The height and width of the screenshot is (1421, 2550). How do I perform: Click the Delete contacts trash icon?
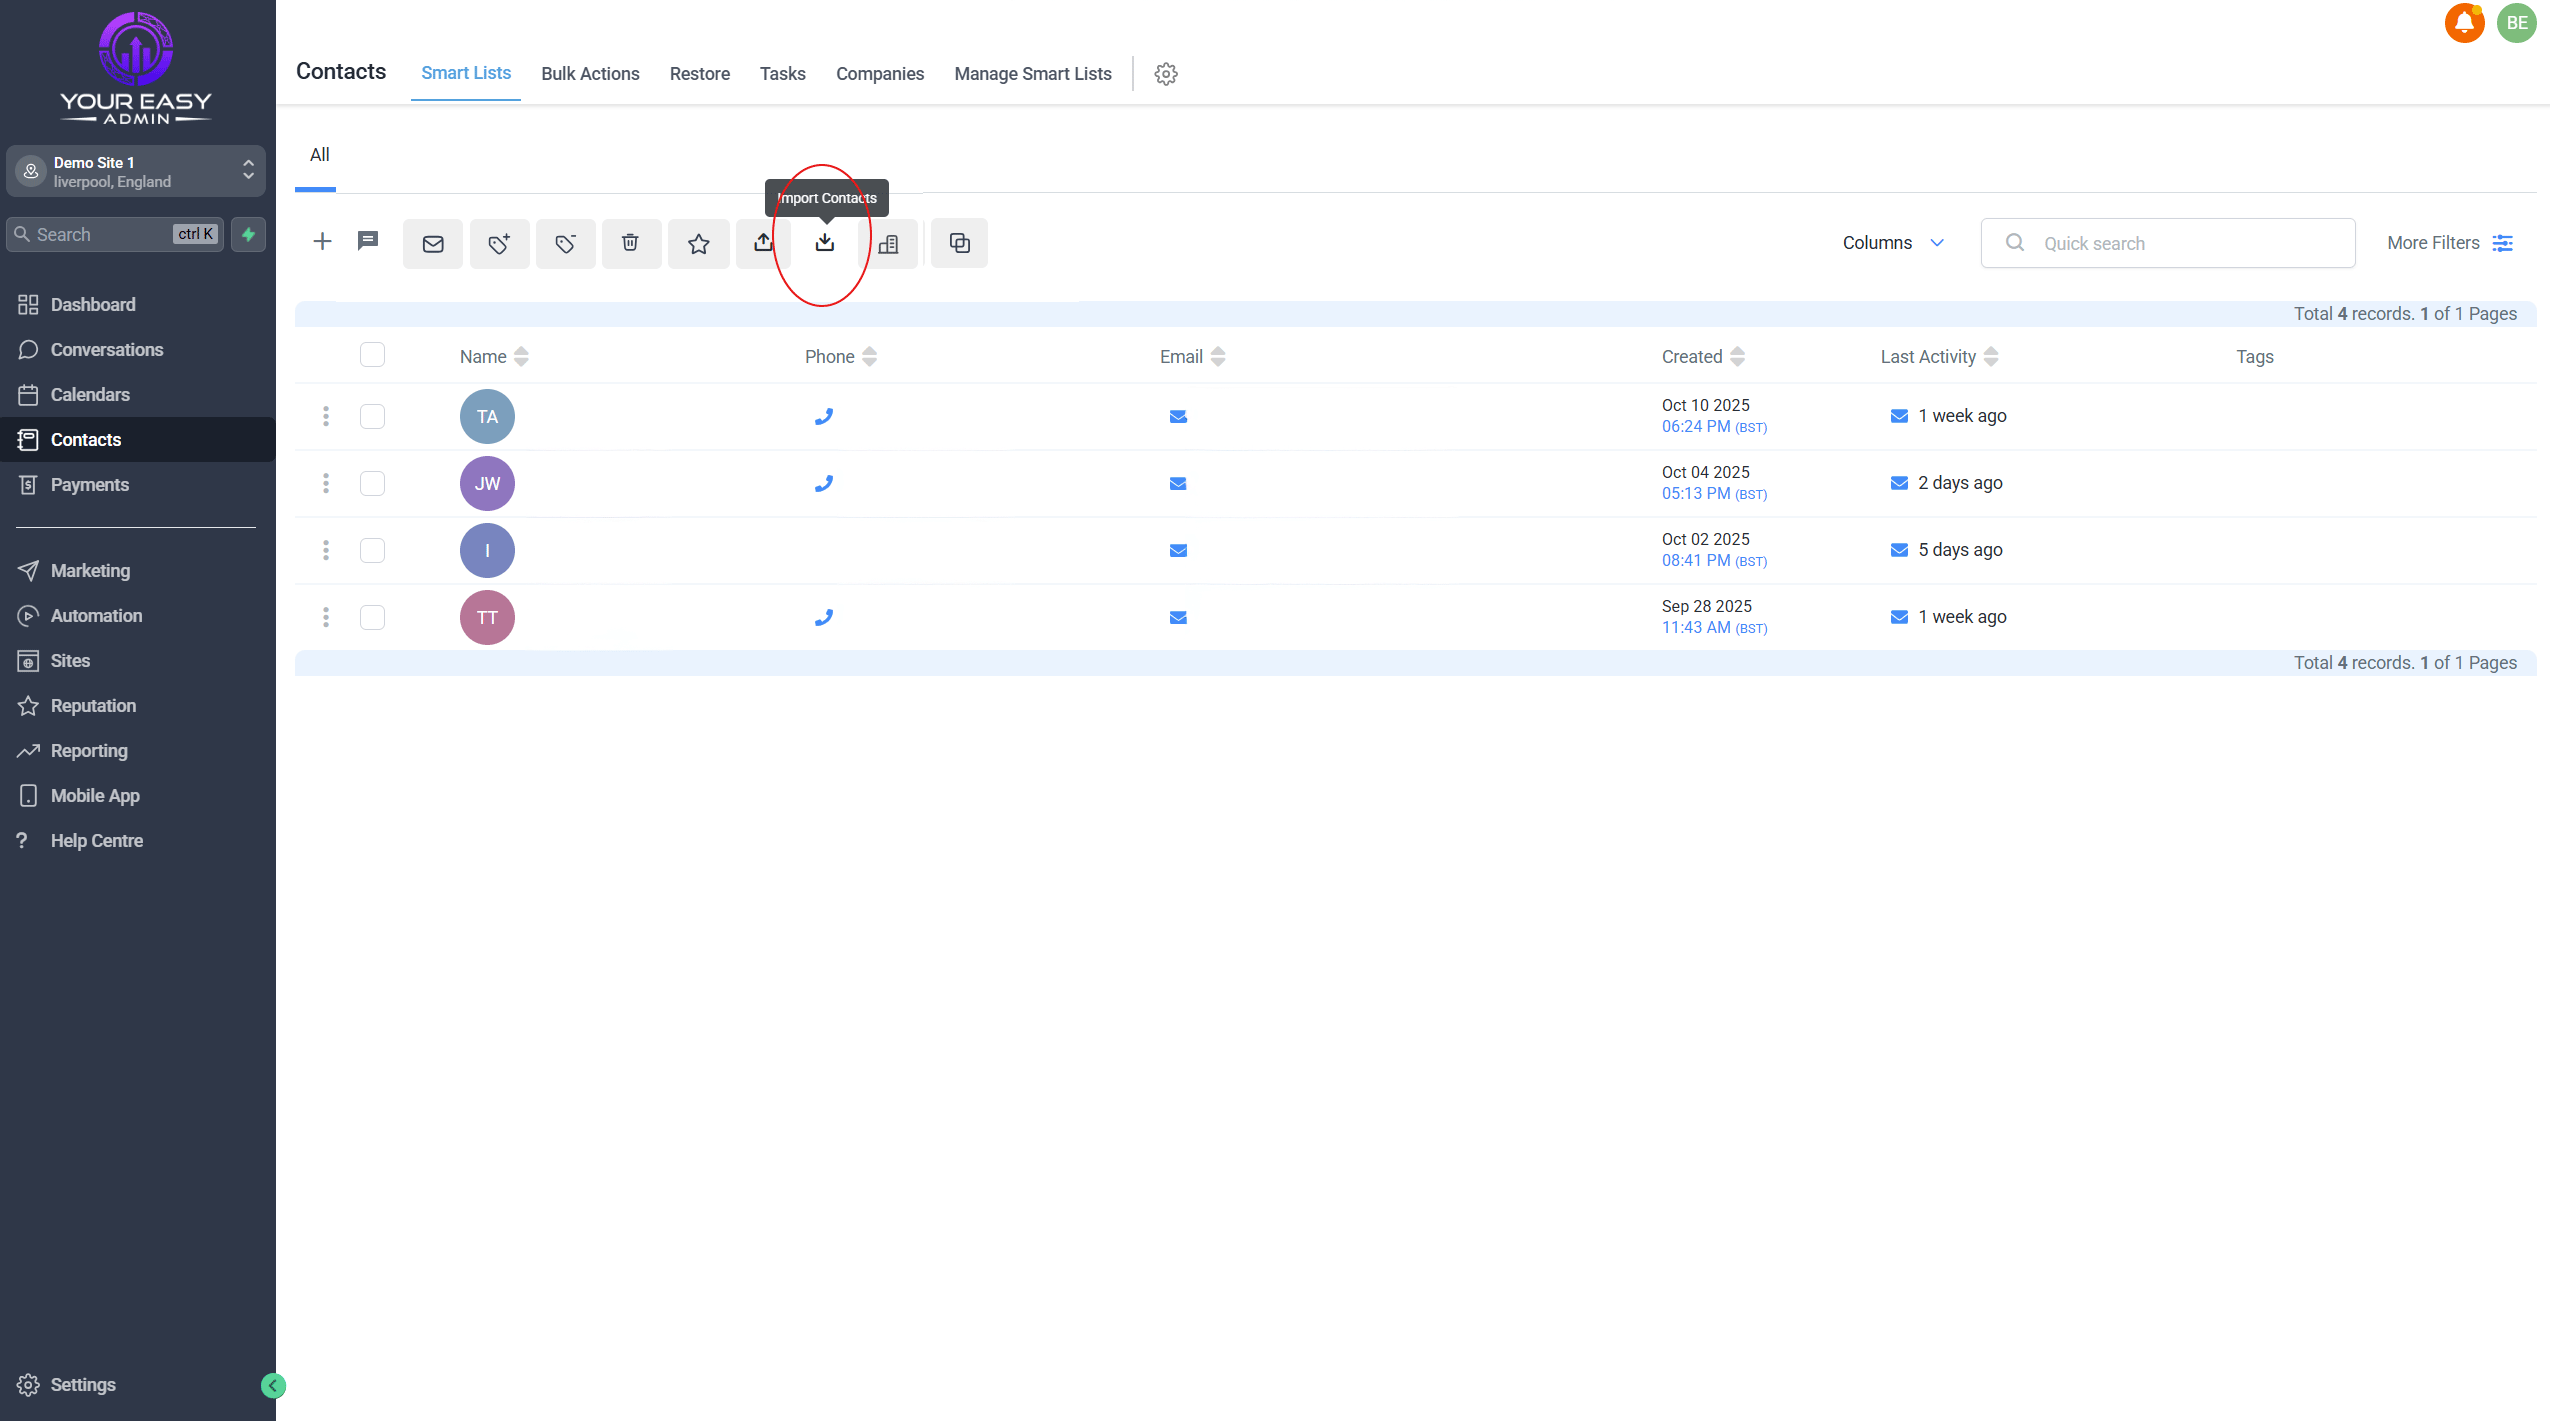630,243
